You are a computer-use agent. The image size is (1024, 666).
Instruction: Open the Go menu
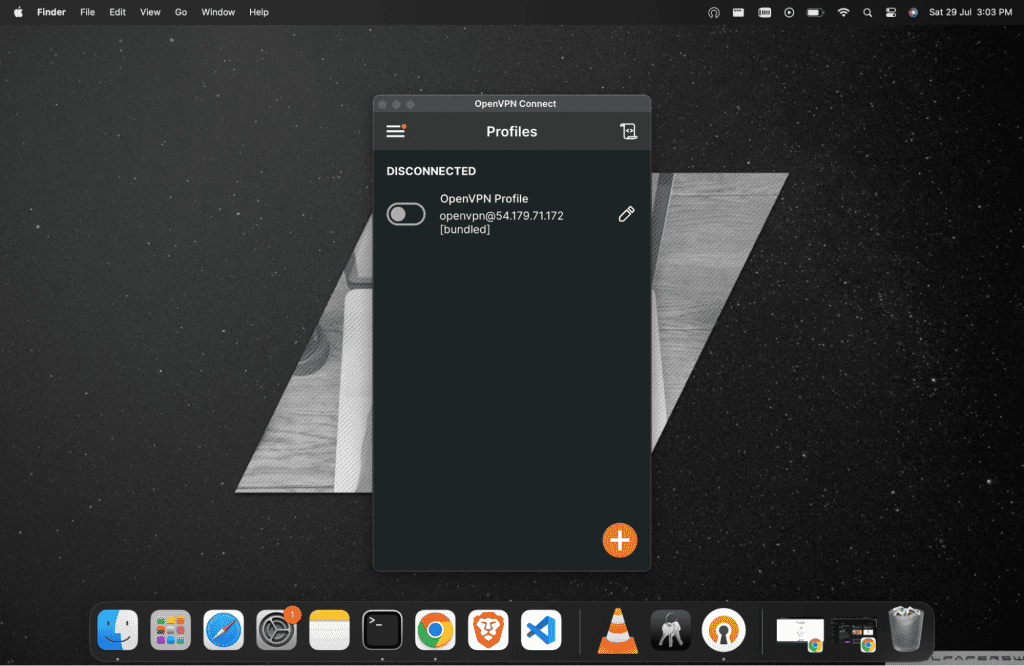click(181, 12)
